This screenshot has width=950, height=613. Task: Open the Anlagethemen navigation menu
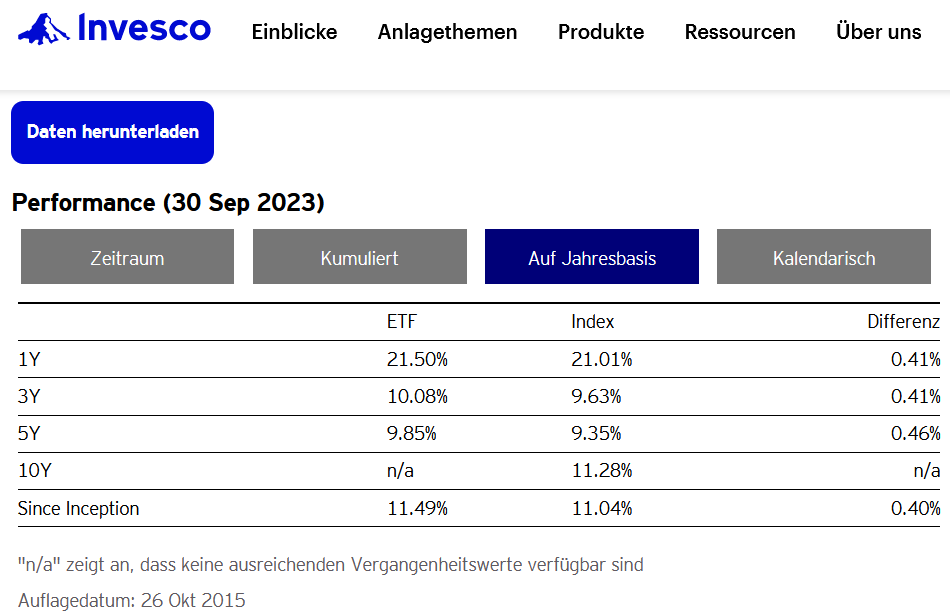pyautogui.click(x=447, y=32)
